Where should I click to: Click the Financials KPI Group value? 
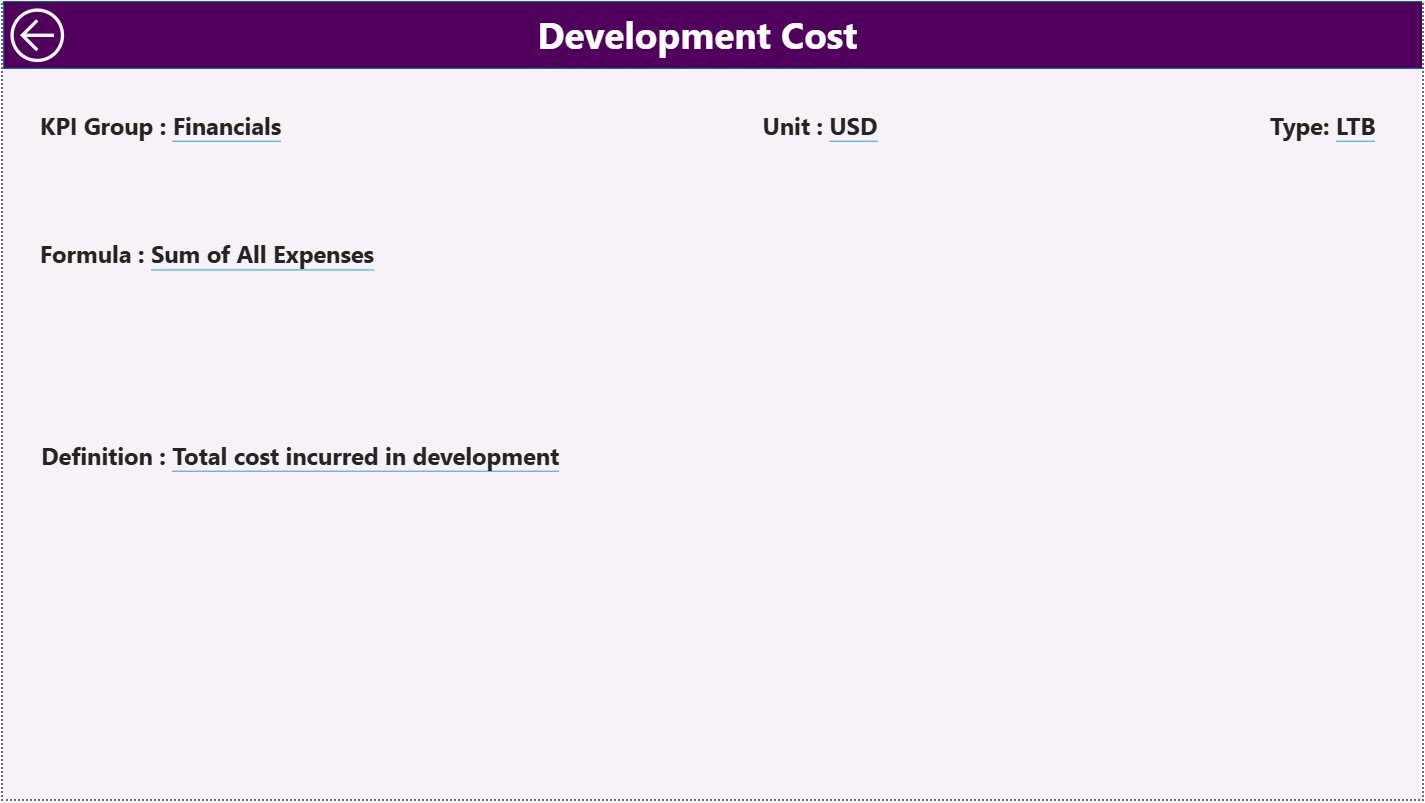point(227,127)
